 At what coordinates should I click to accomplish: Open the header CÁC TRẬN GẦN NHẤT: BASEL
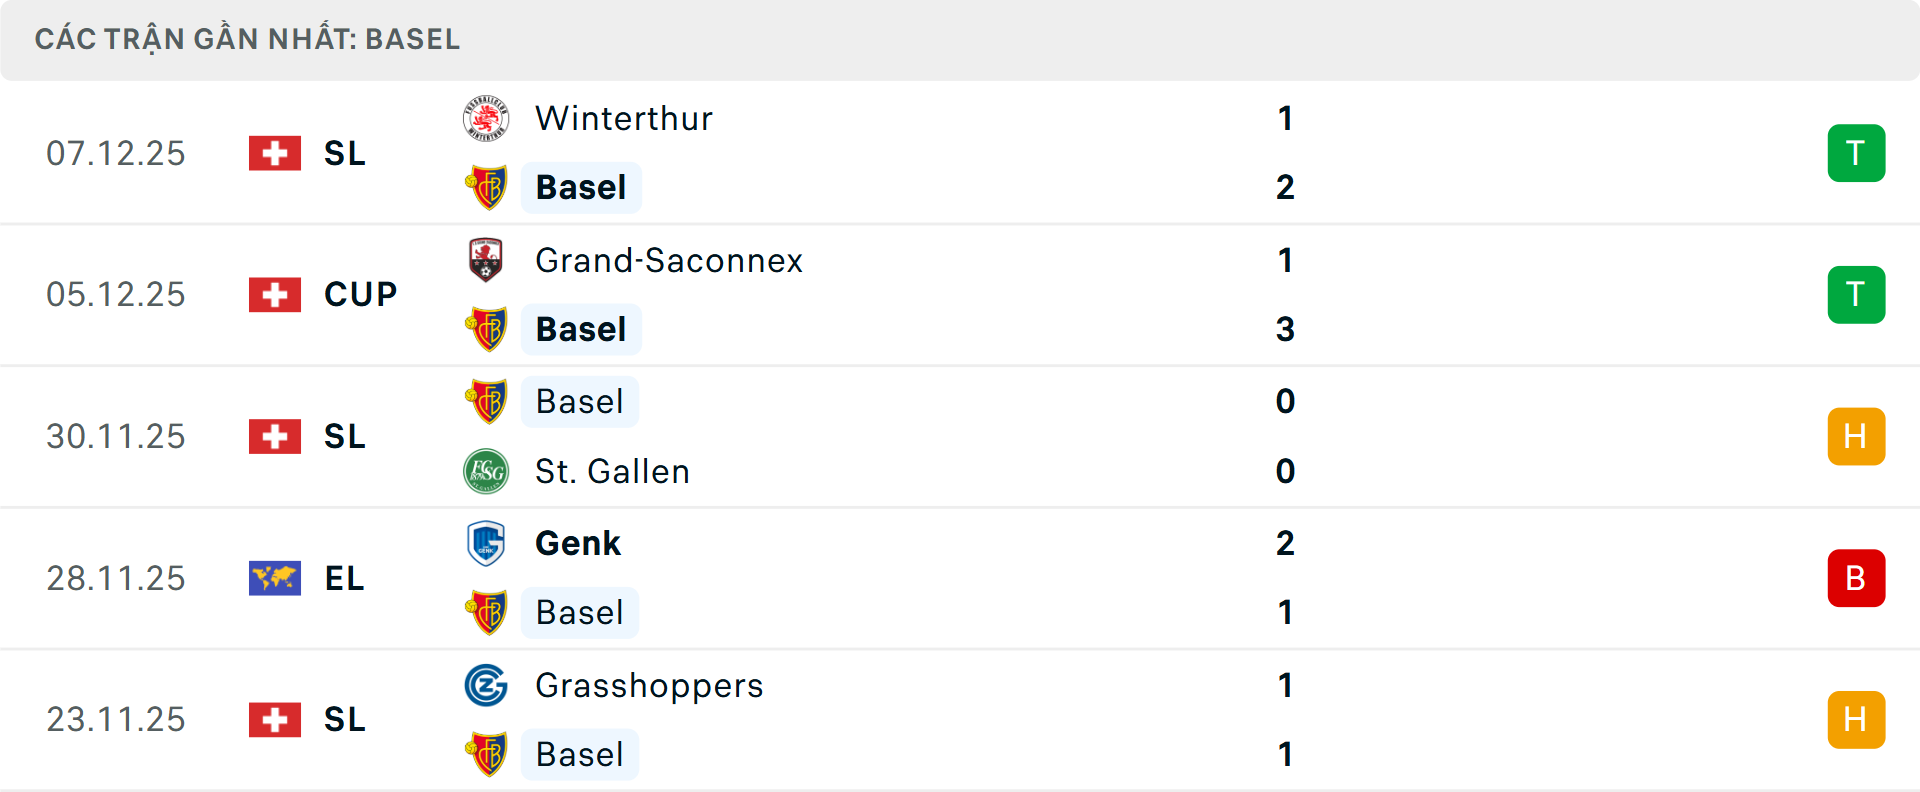coord(246,39)
